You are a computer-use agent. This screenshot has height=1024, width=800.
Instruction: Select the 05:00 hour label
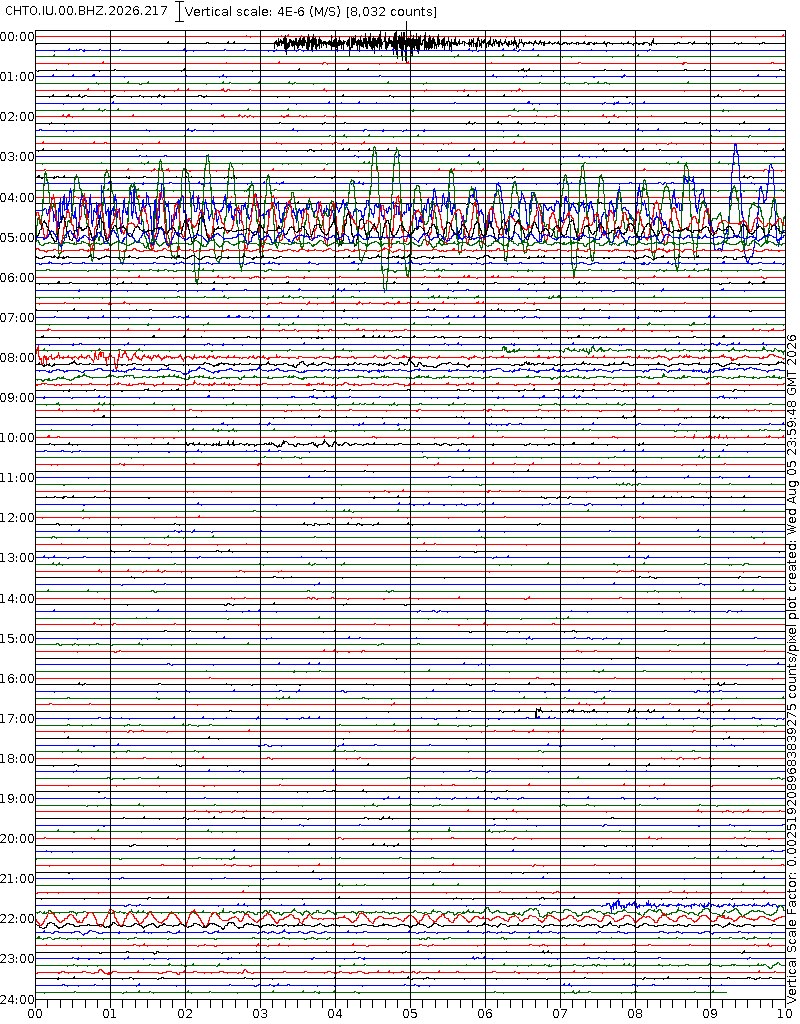[18, 237]
